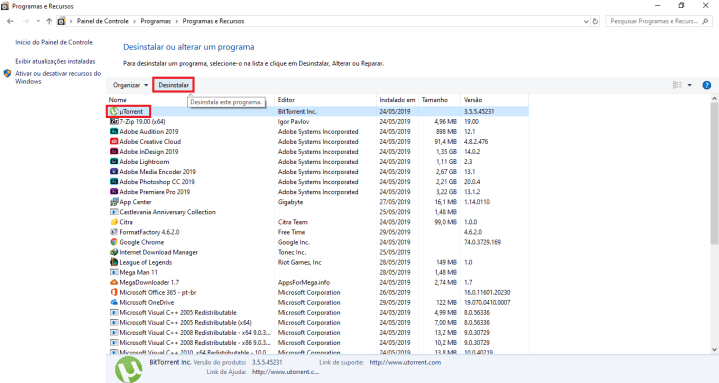
Task: Select the Adobe Media Encoder 2019 icon
Action: coord(114,172)
